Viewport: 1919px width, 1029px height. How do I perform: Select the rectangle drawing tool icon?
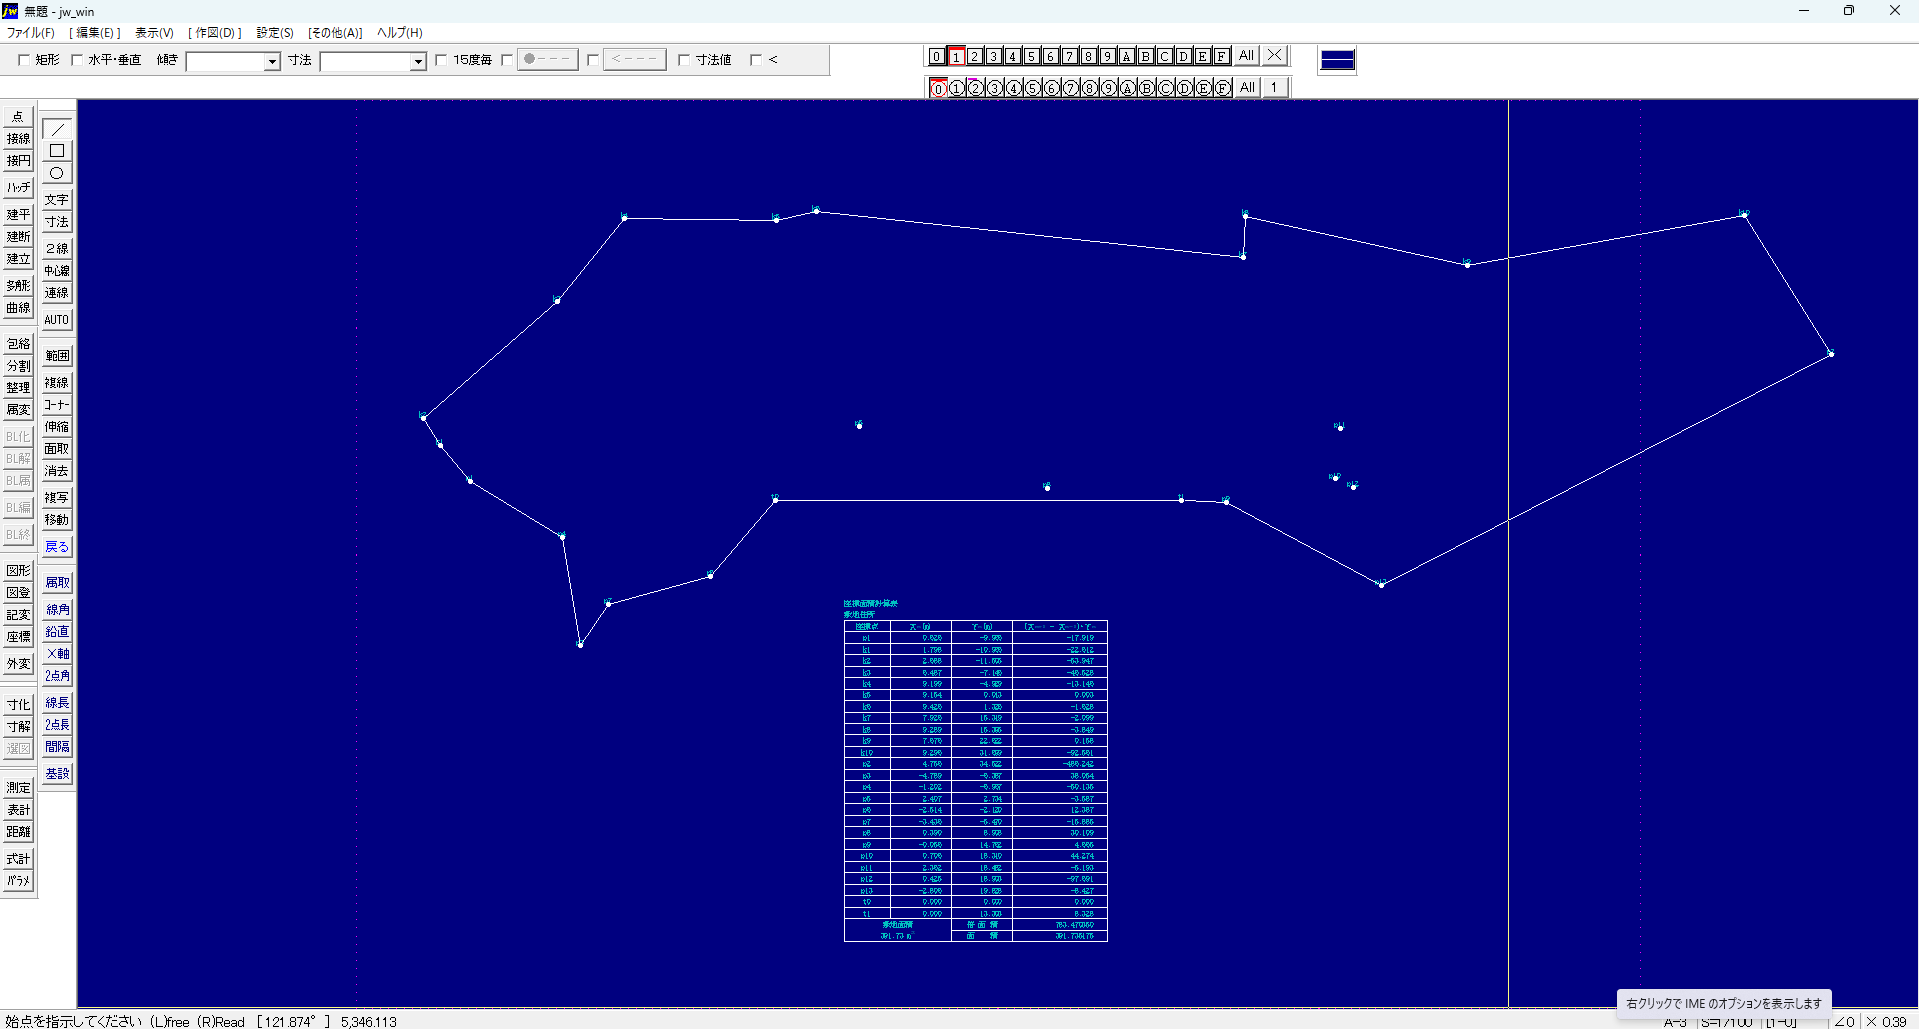click(57, 151)
